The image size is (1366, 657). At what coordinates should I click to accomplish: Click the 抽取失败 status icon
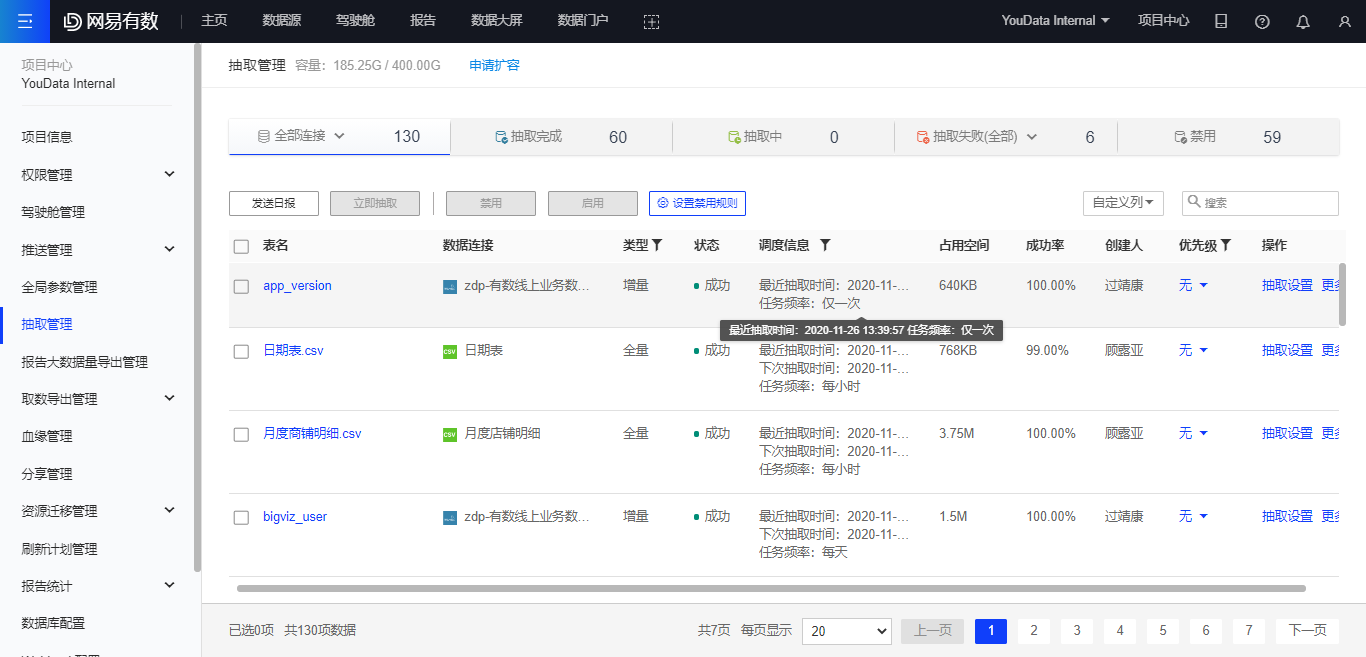click(x=923, y=137)
